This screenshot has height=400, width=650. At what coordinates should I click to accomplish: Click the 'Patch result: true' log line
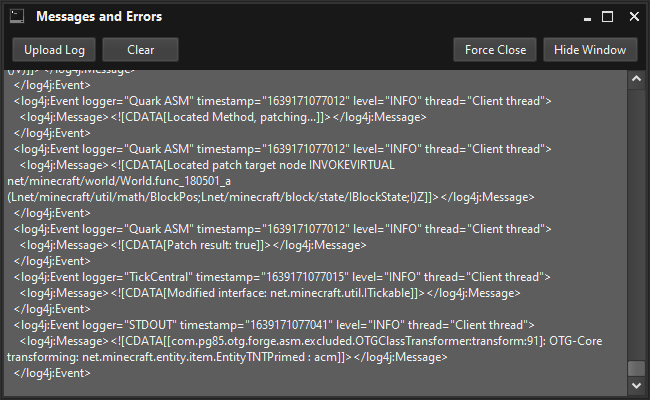coord(193,245)
